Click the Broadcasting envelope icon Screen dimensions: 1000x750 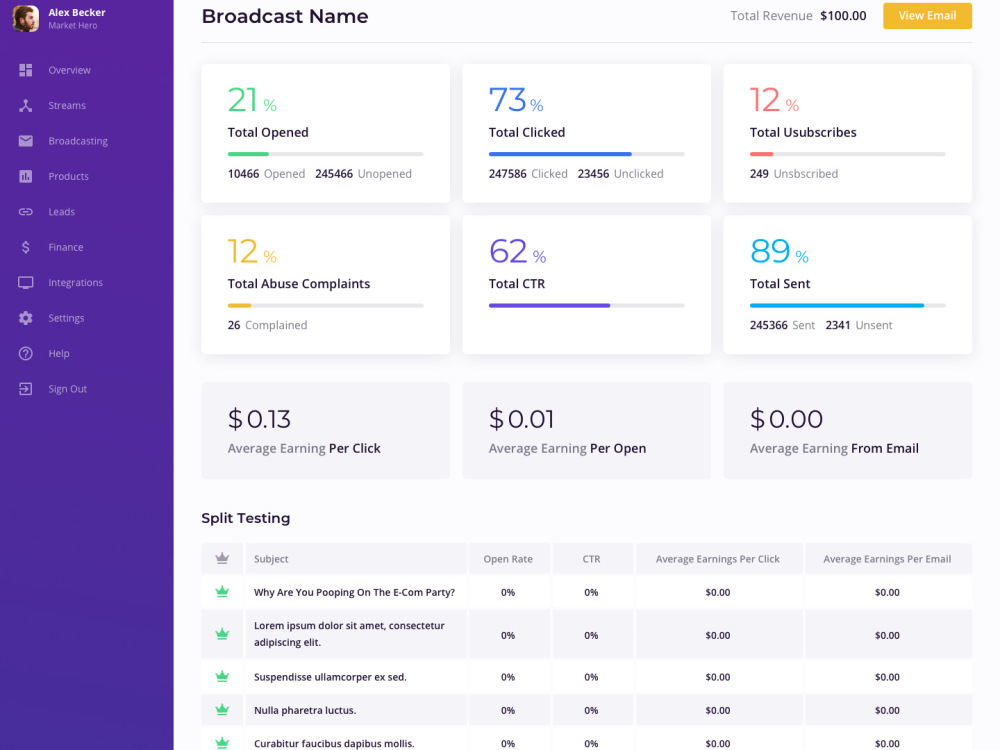tap(26, 141)
